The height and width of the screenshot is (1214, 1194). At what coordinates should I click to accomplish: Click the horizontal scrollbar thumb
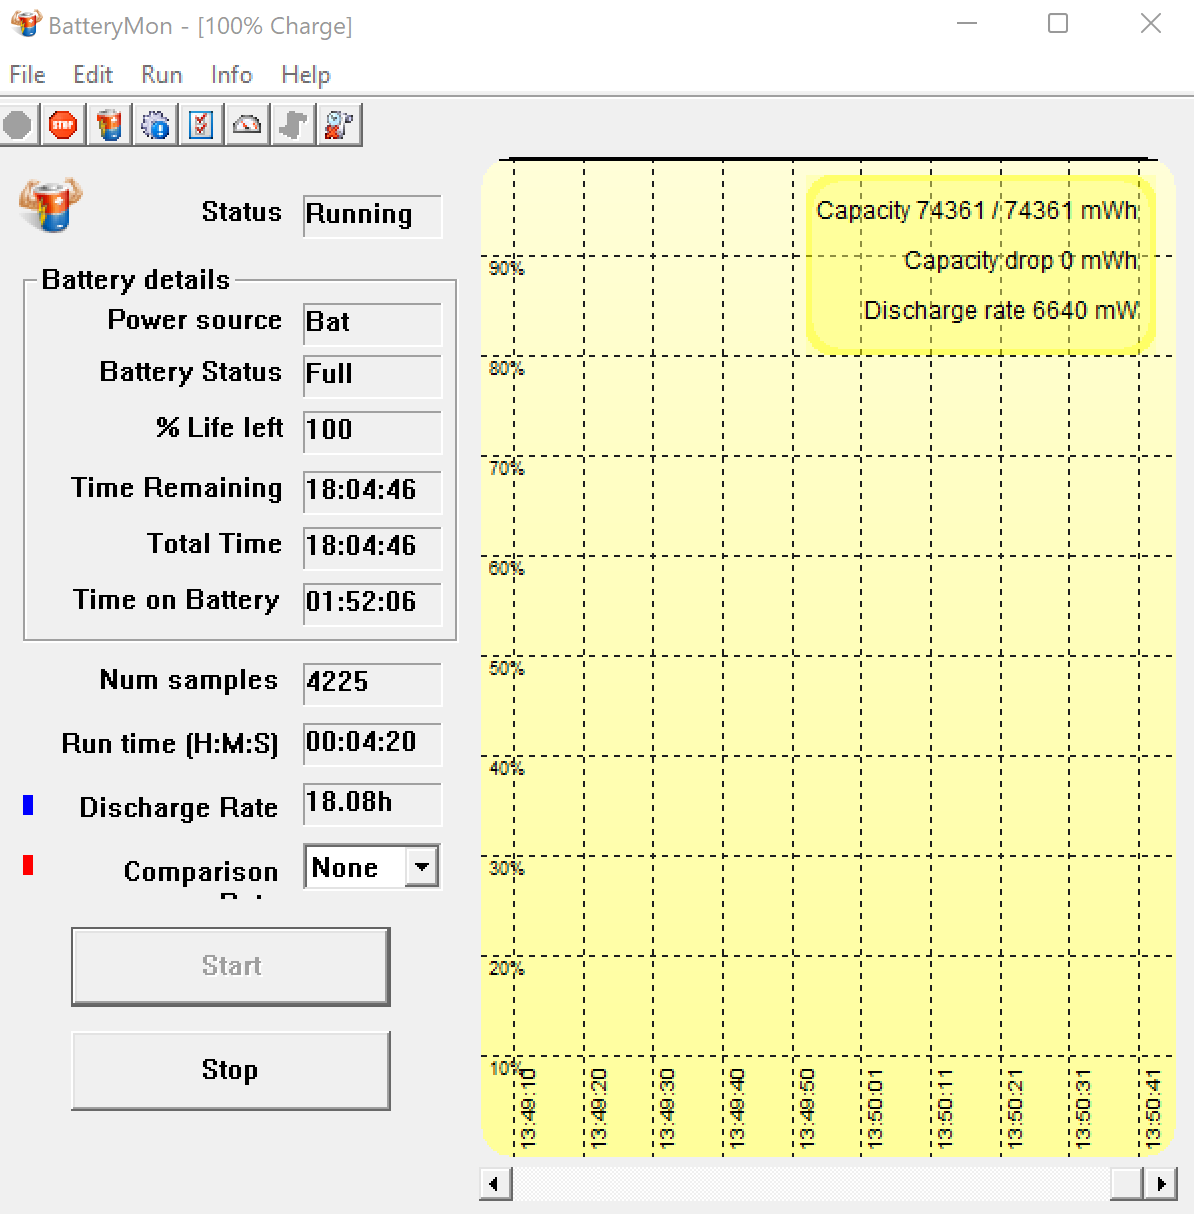(1127, 1184)
